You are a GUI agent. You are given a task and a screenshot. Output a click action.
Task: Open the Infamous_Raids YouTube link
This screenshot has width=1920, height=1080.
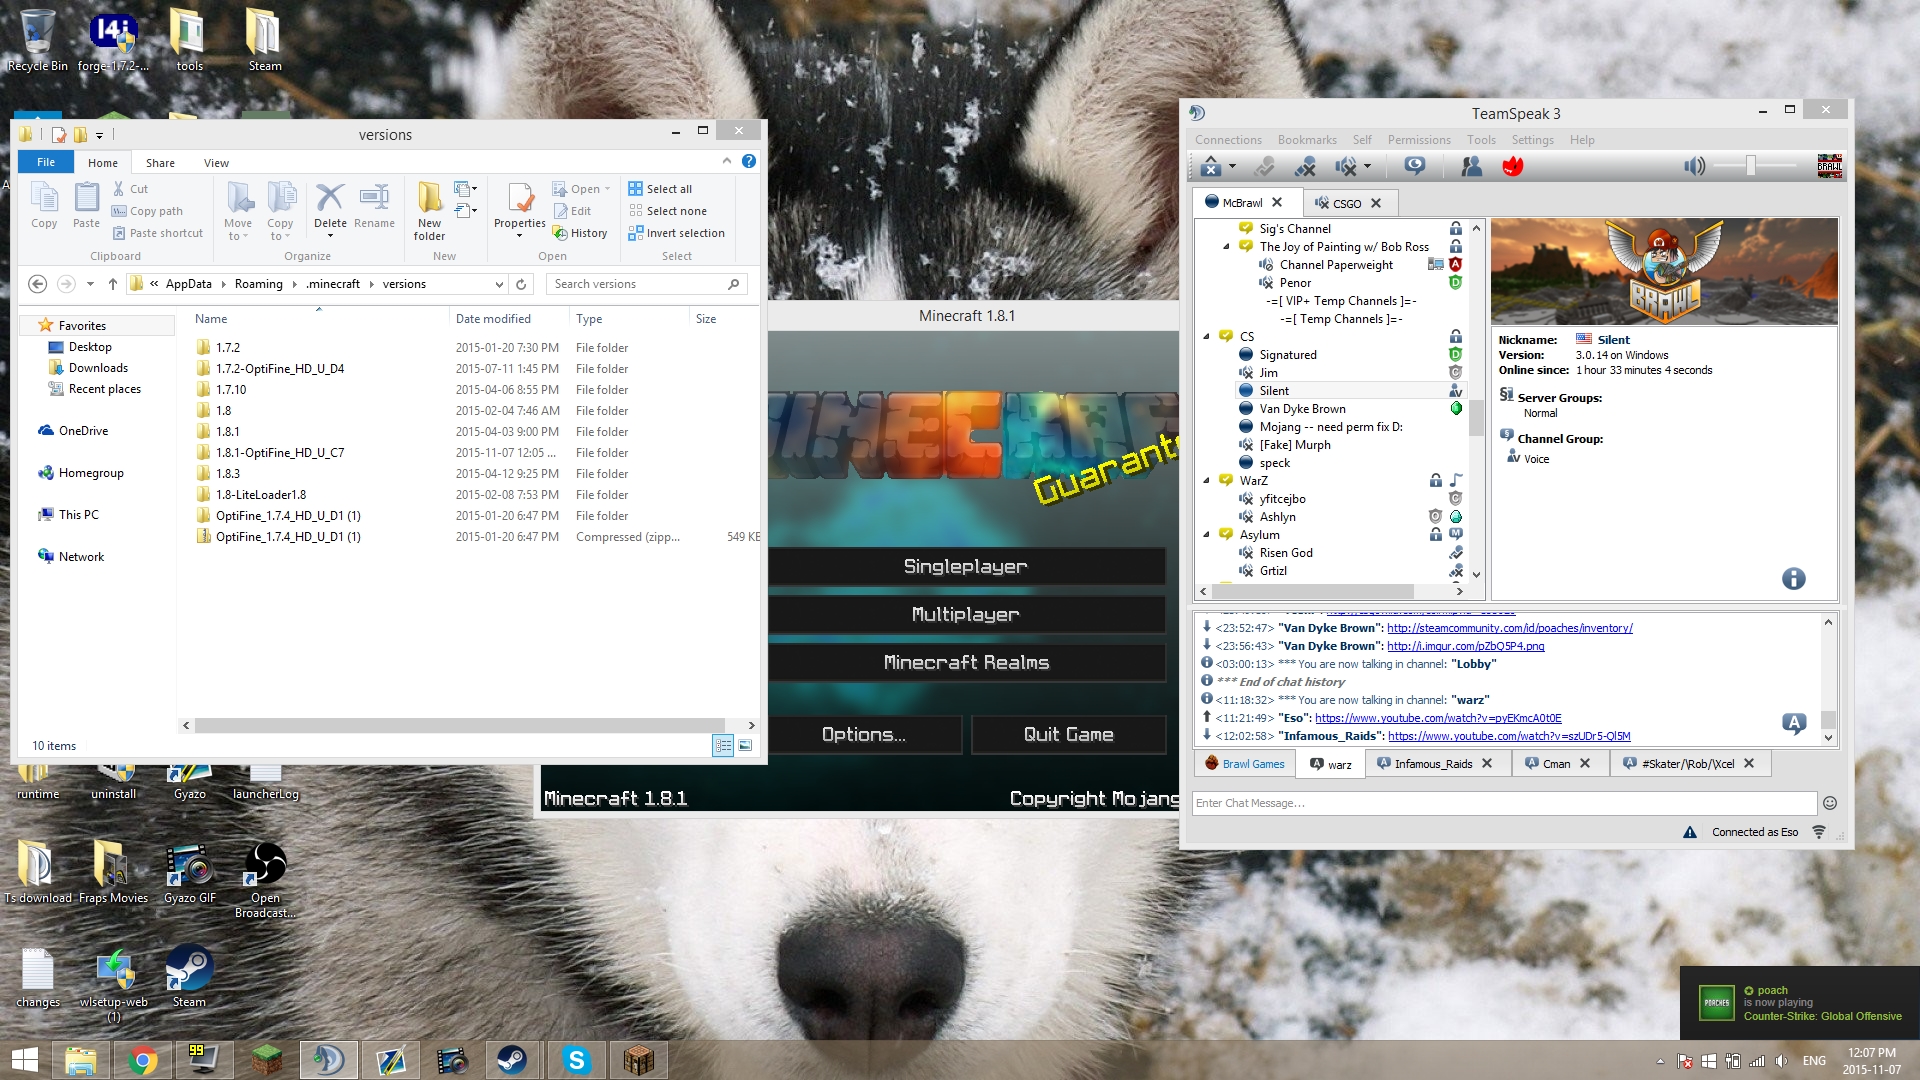(x=1508, y=736)
